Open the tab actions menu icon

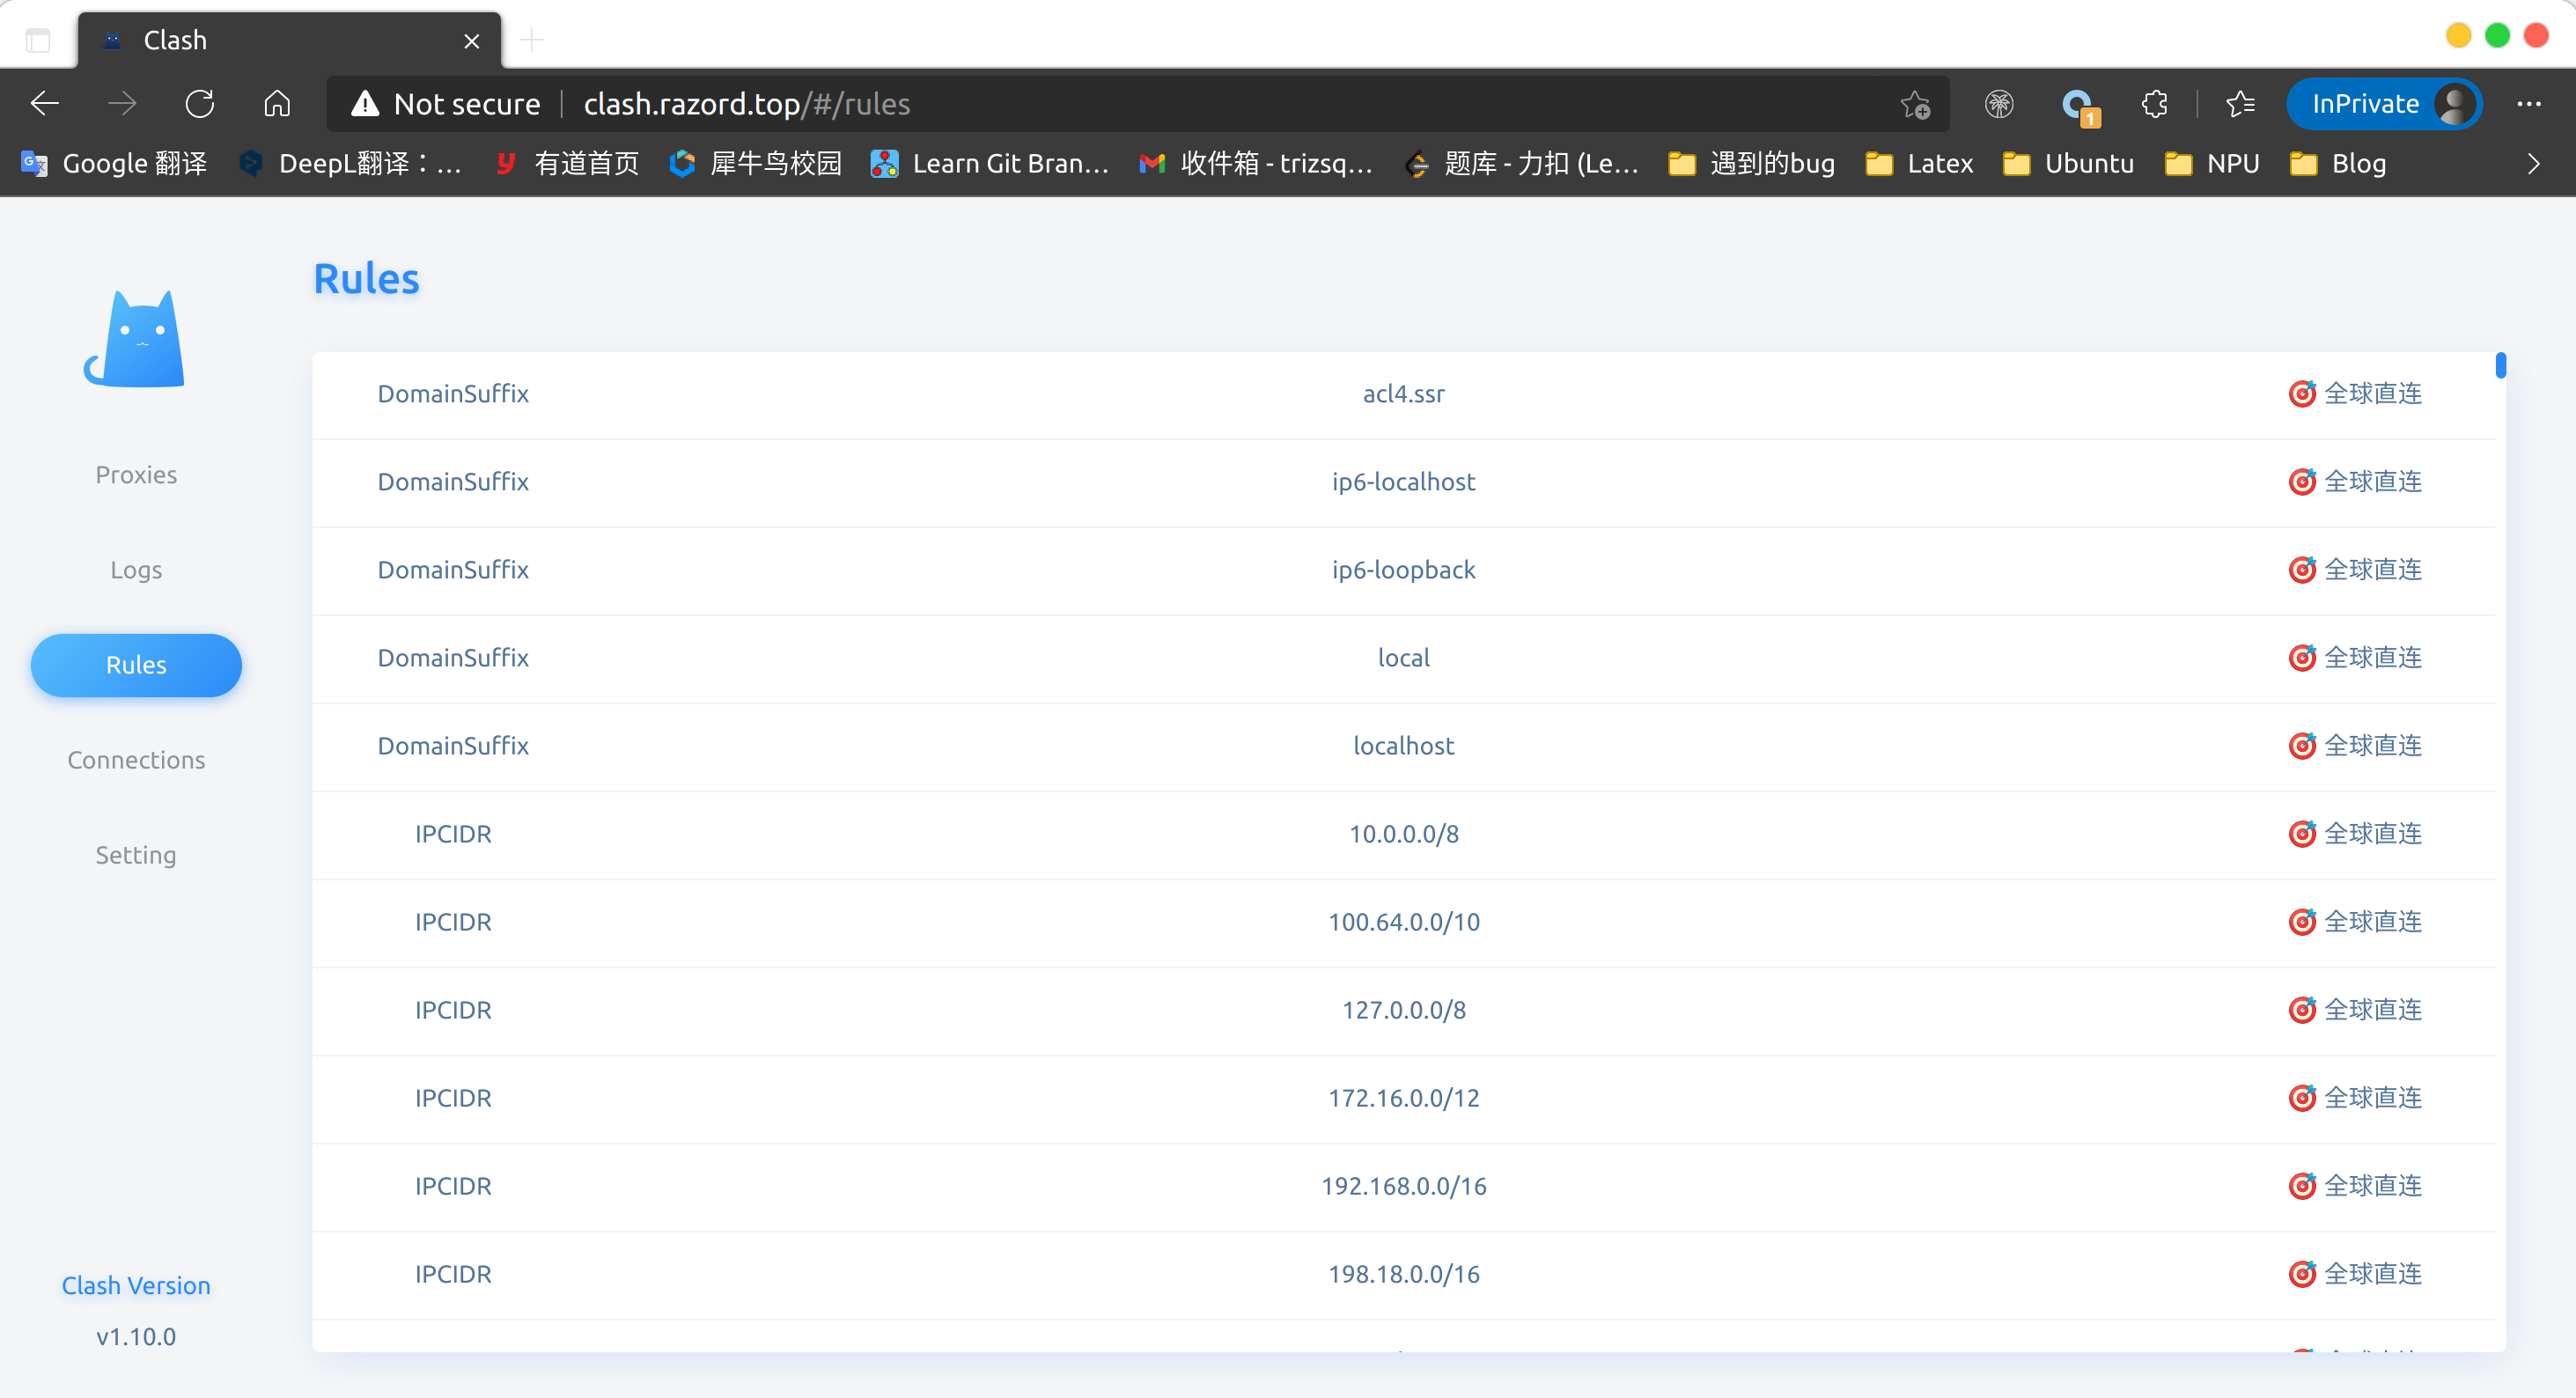click(x=38, y=40)
